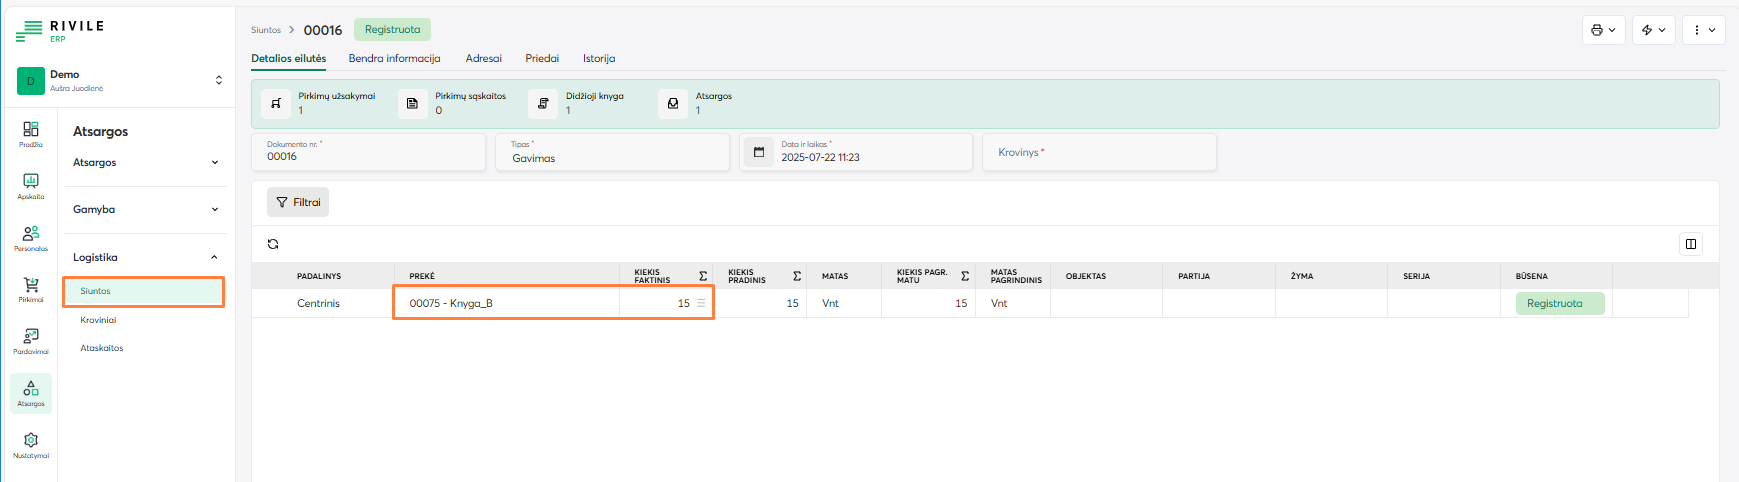This screenshot has width=1739, height=482.
Task: Open Nustatymai settings gear icon
Action: click(31, 444)
